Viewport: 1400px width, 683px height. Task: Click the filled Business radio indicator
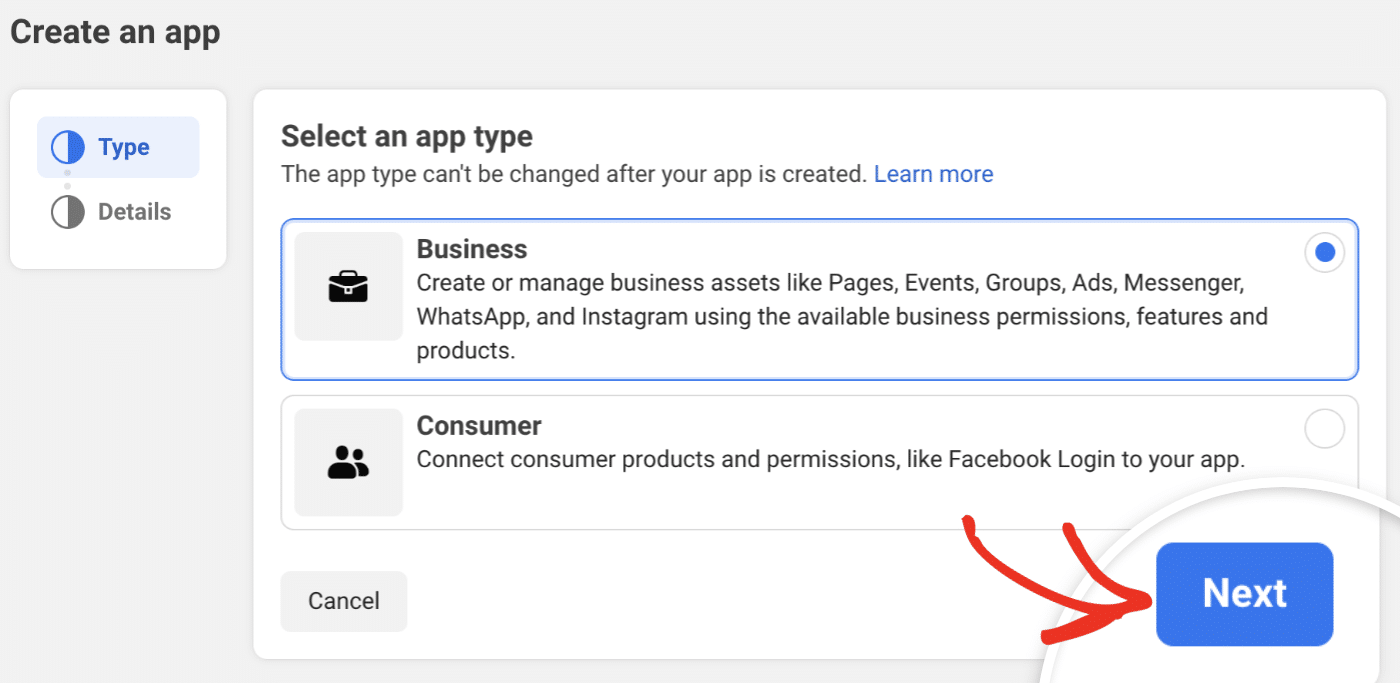[1324, 253]
